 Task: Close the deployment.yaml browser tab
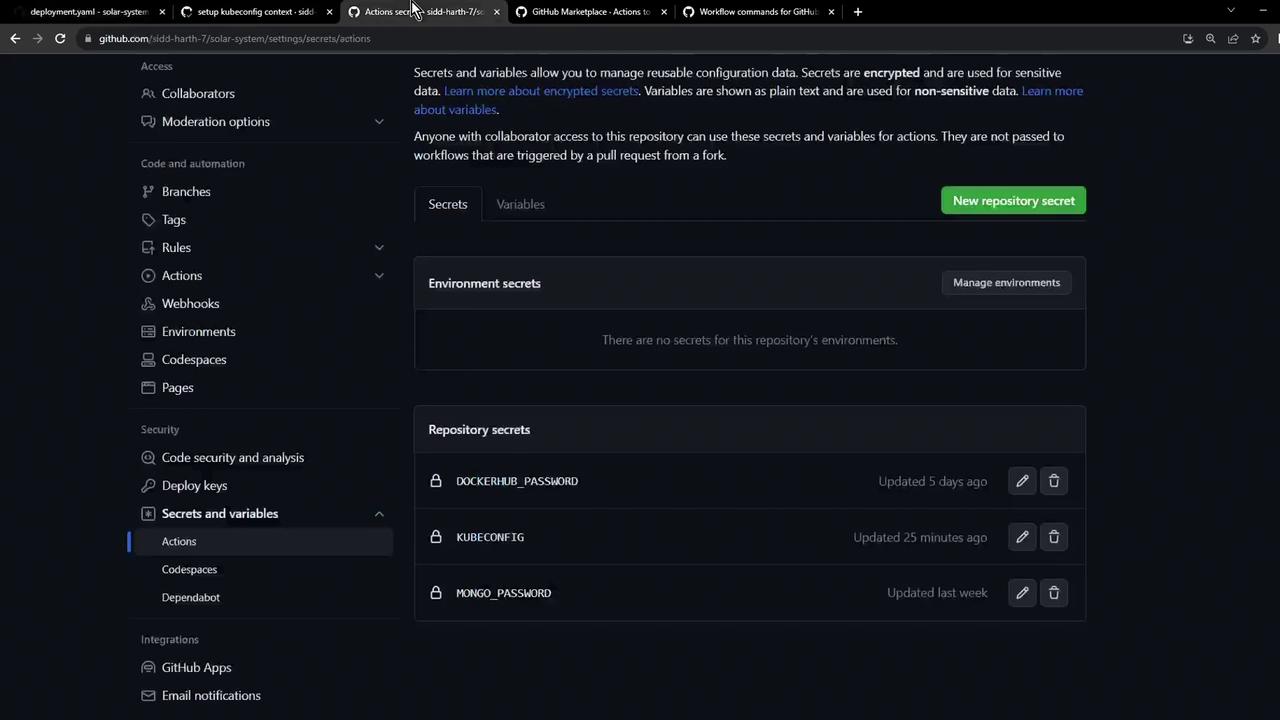161,12
